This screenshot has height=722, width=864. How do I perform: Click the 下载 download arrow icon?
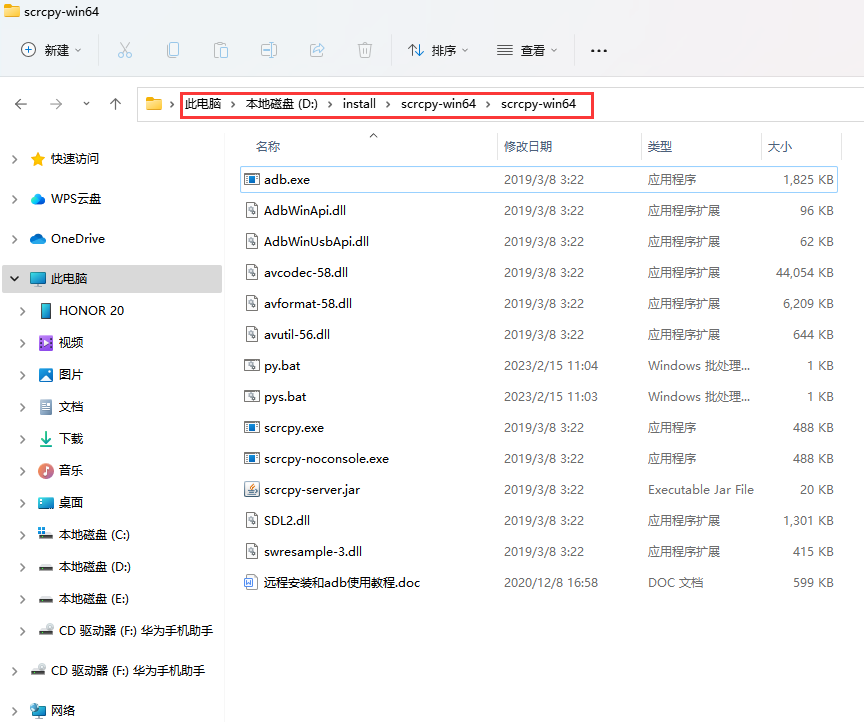point(46,439)
